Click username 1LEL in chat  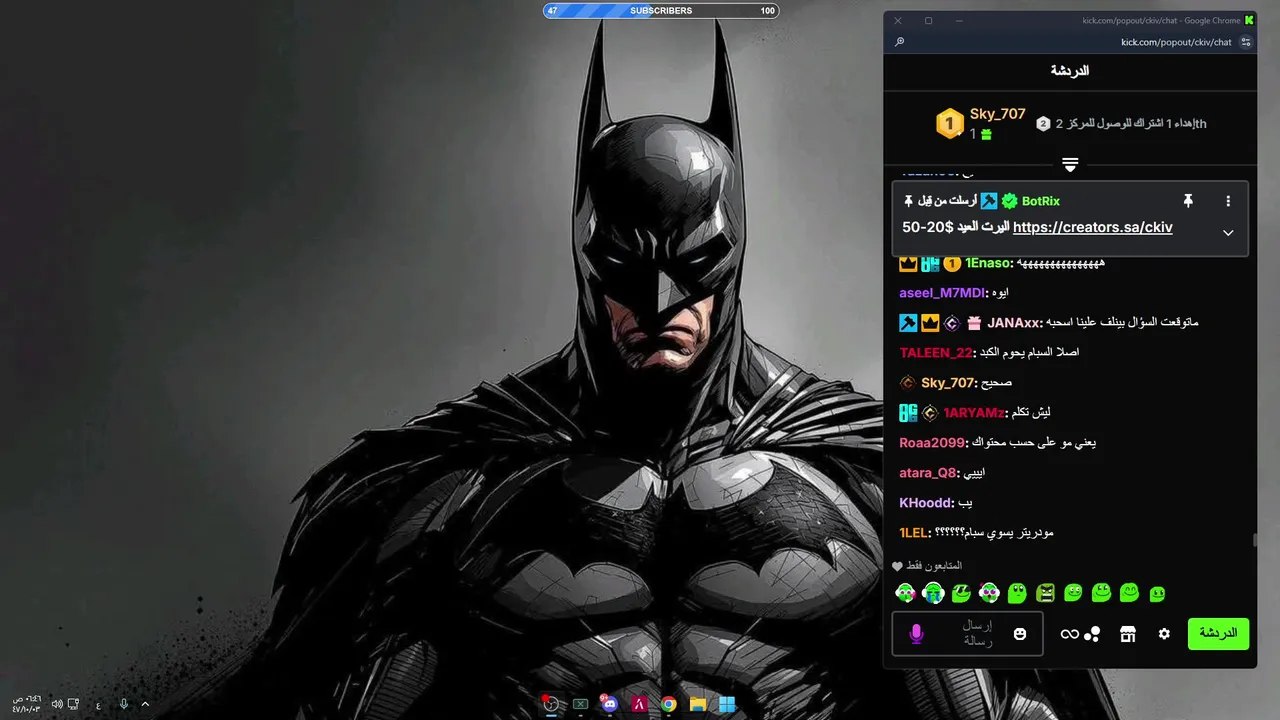tap(915, 533)
